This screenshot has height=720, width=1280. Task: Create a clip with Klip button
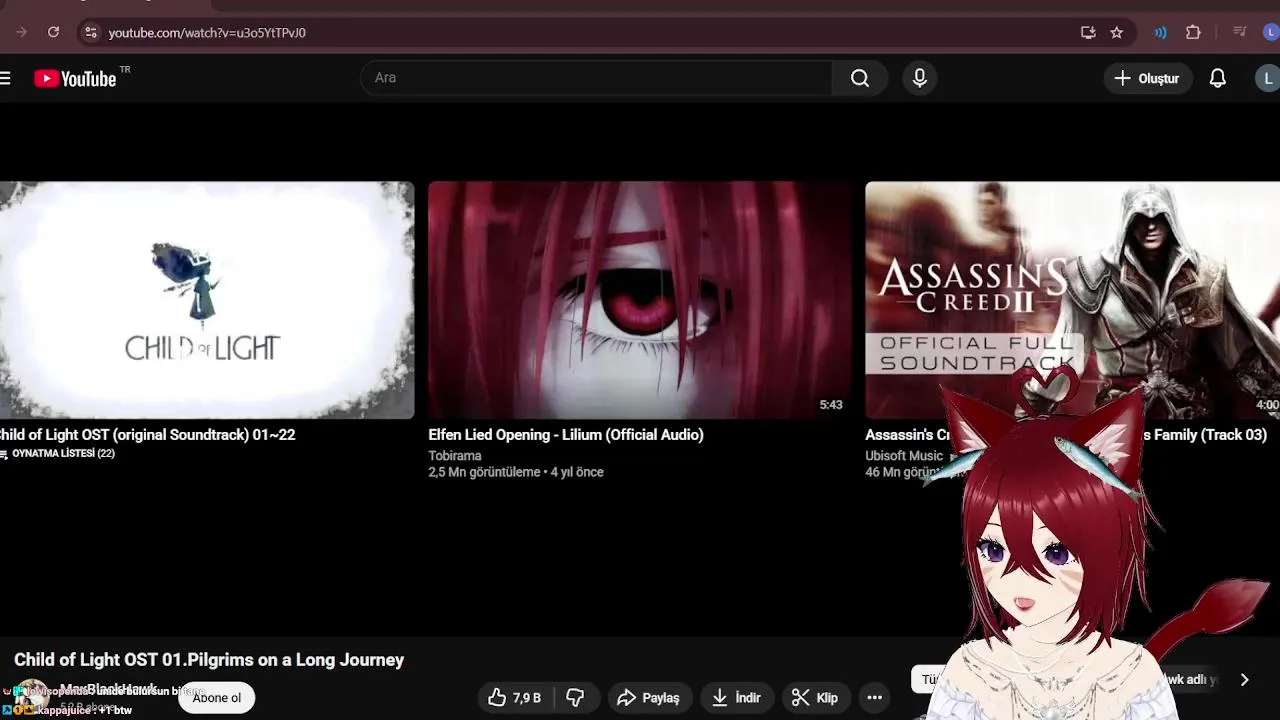click(815, 698)
